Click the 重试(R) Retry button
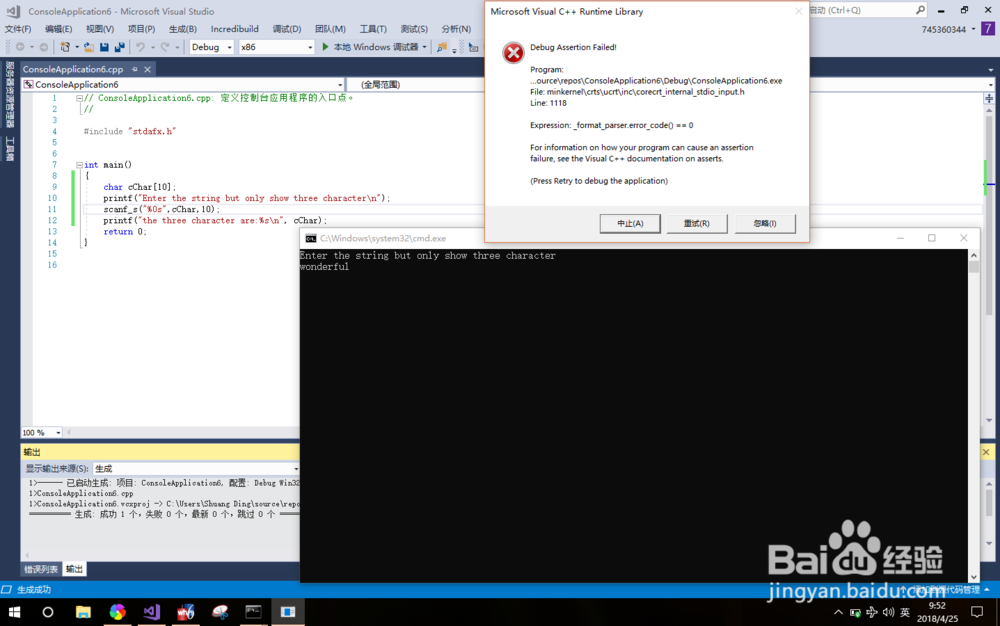Screen dimensions: 1000x626 tap(697, 223)
